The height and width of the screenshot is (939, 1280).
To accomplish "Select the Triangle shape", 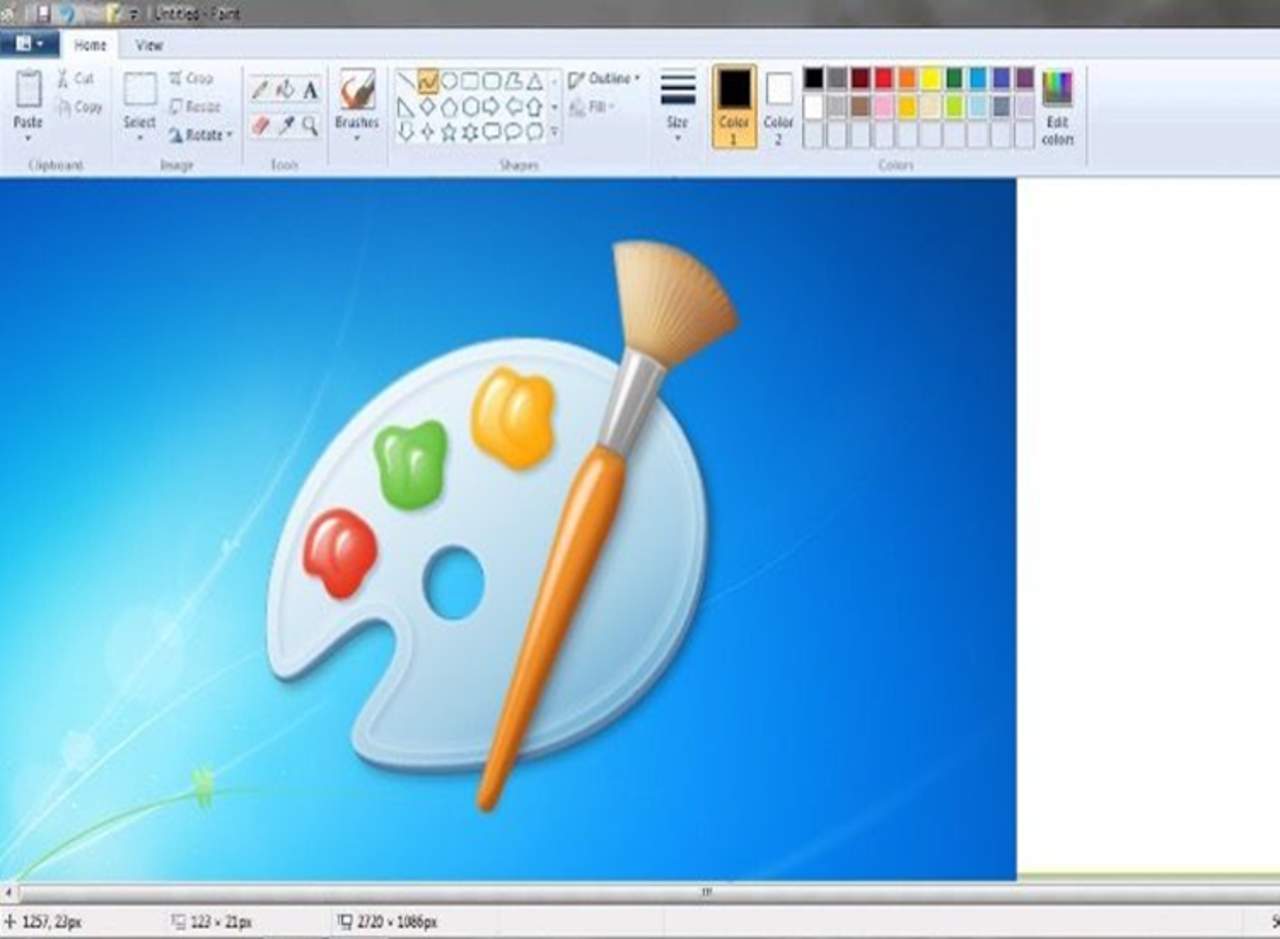I will [535, 81].
